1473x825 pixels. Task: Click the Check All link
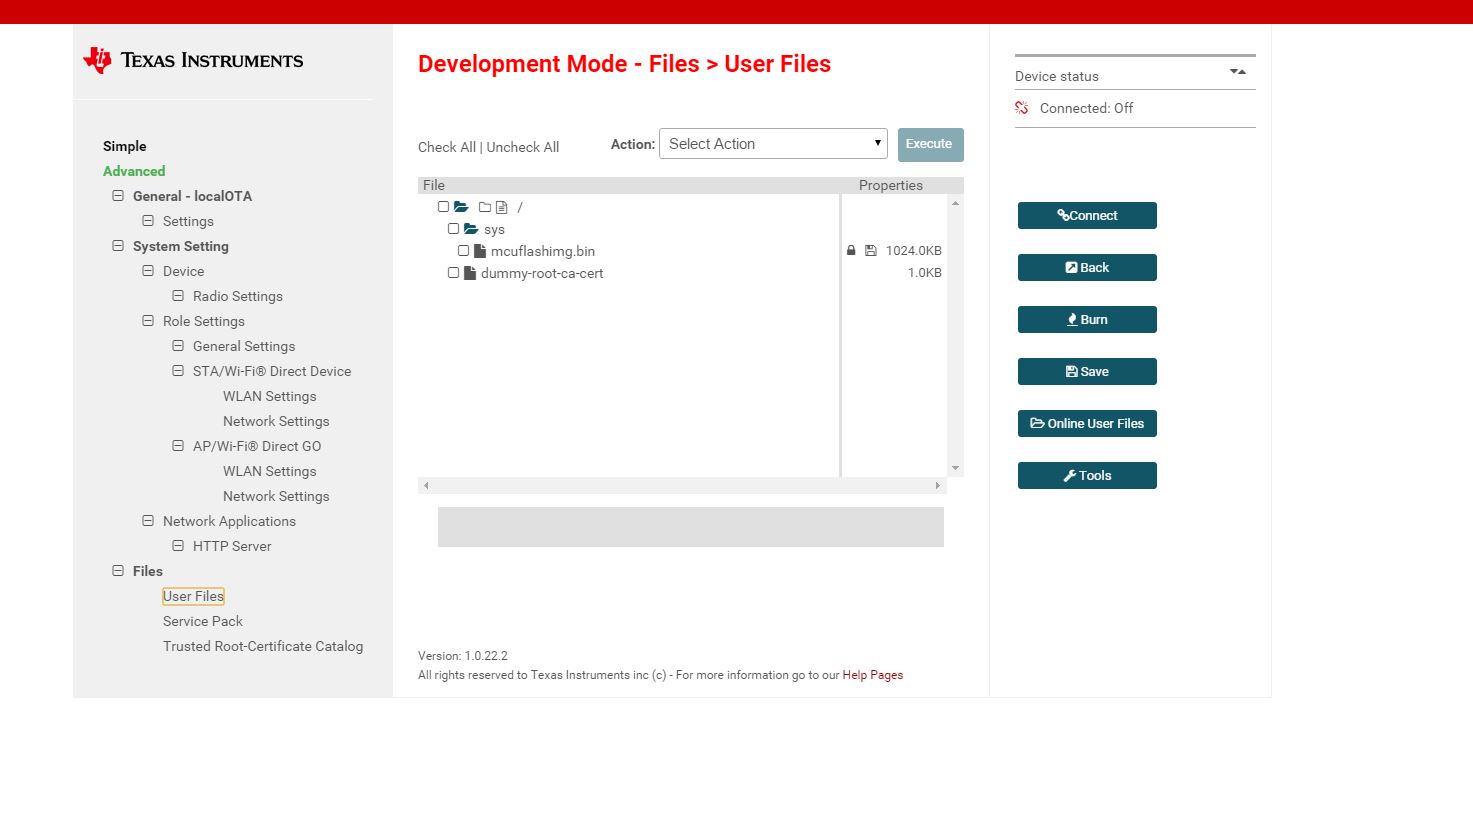point(447,147)
